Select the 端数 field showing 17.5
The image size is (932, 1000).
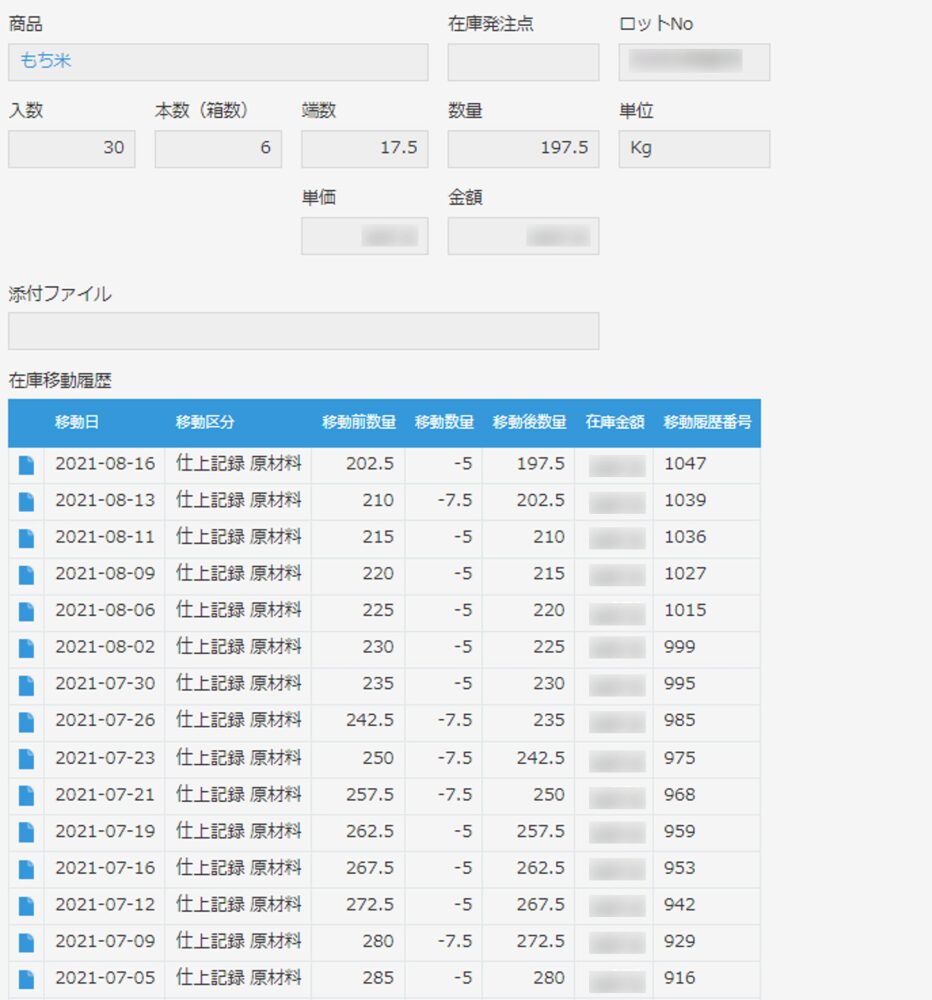364,148
